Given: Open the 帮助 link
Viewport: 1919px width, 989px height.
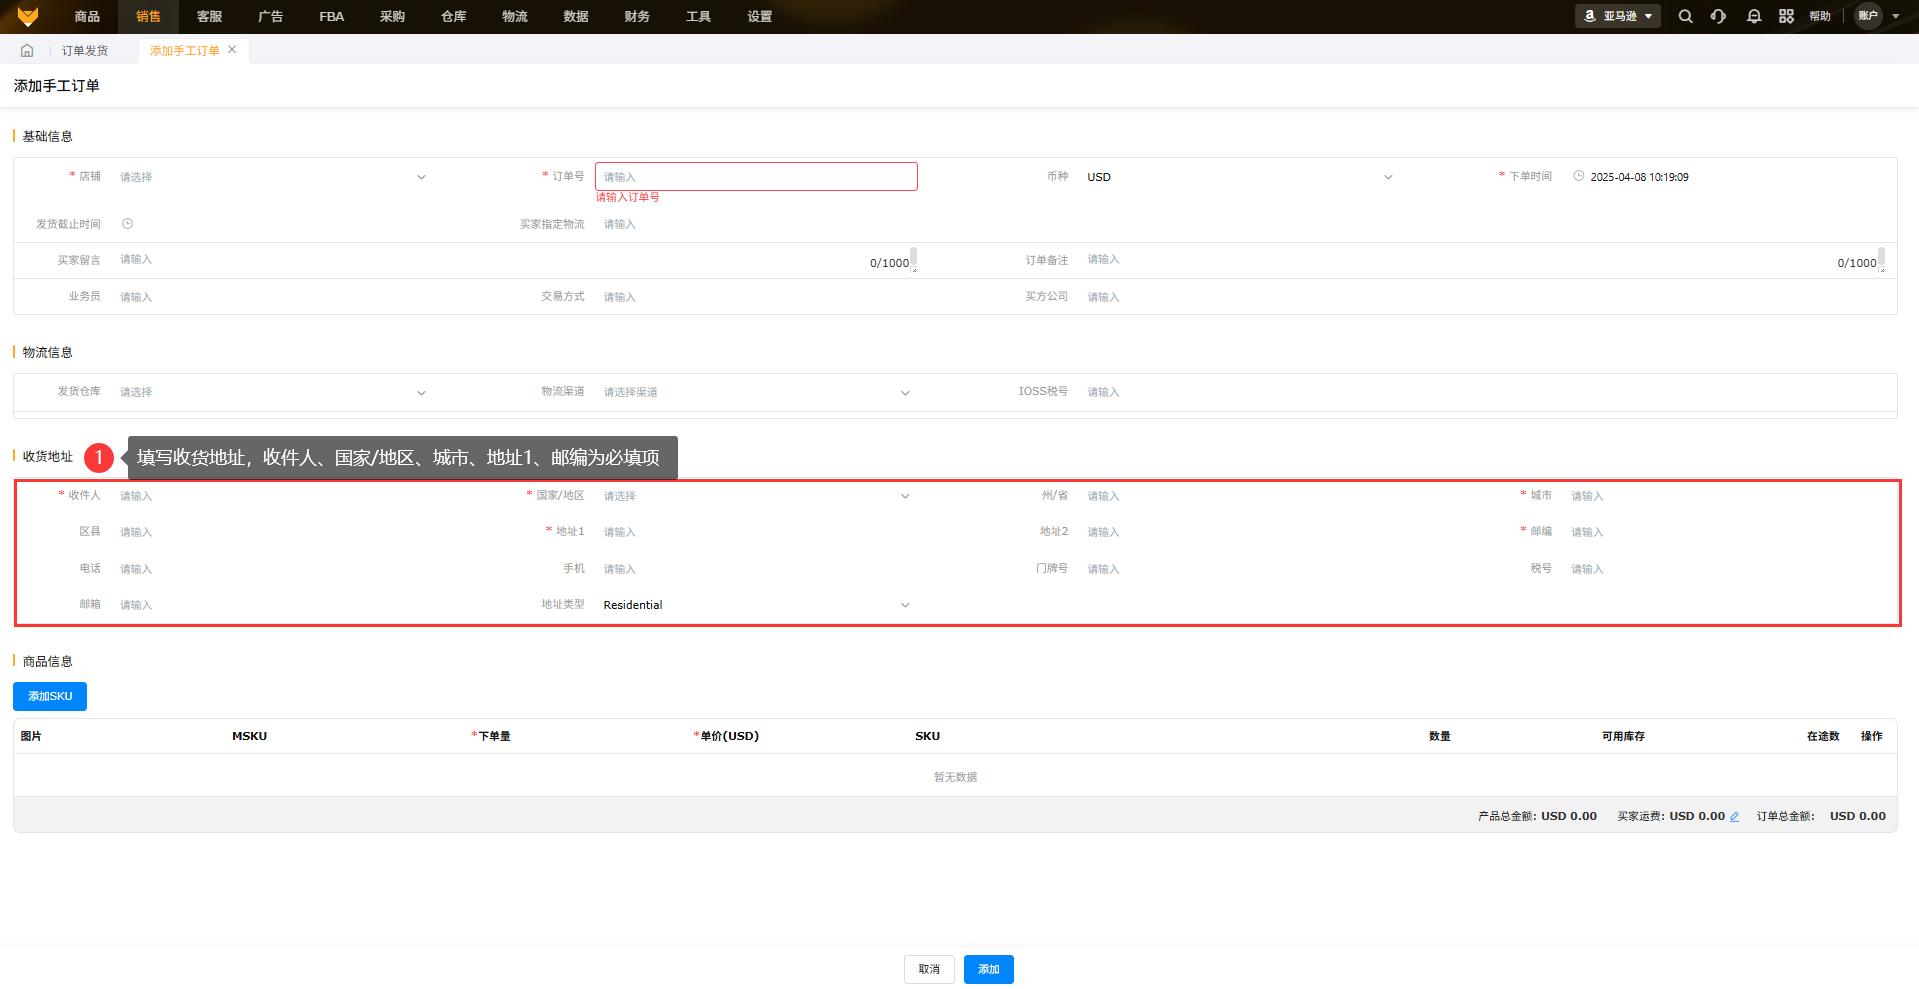Looking at the screenshot, I should click(1820, 16).
